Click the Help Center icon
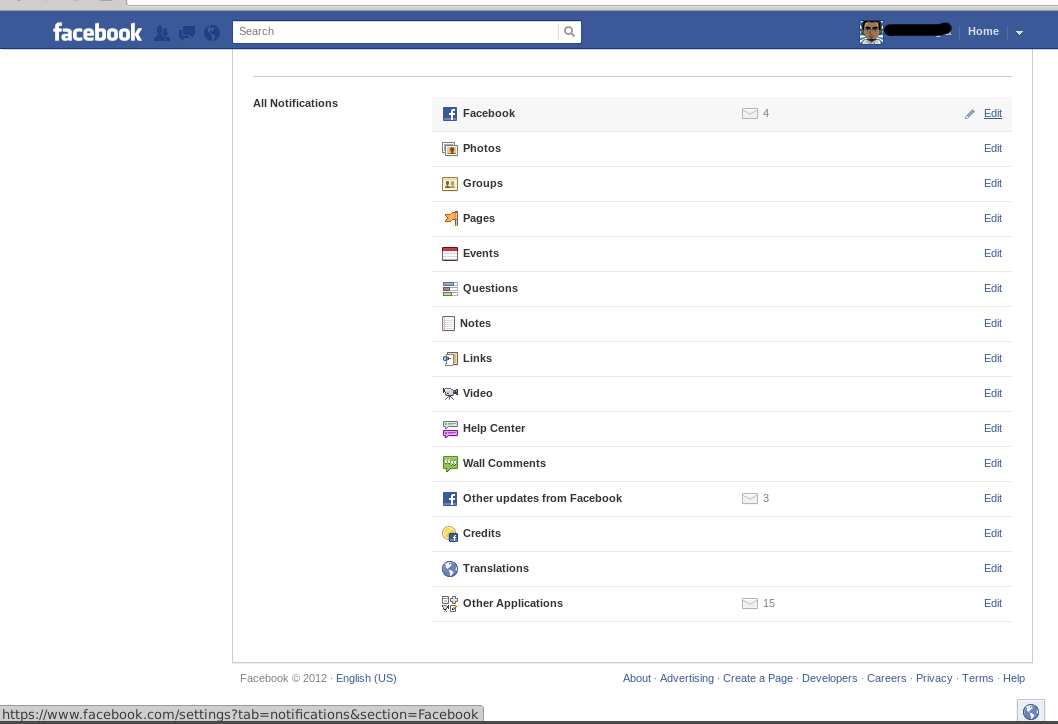Image resolution: width=1058 pixels, height=724 pixels. tap(450, 428)
